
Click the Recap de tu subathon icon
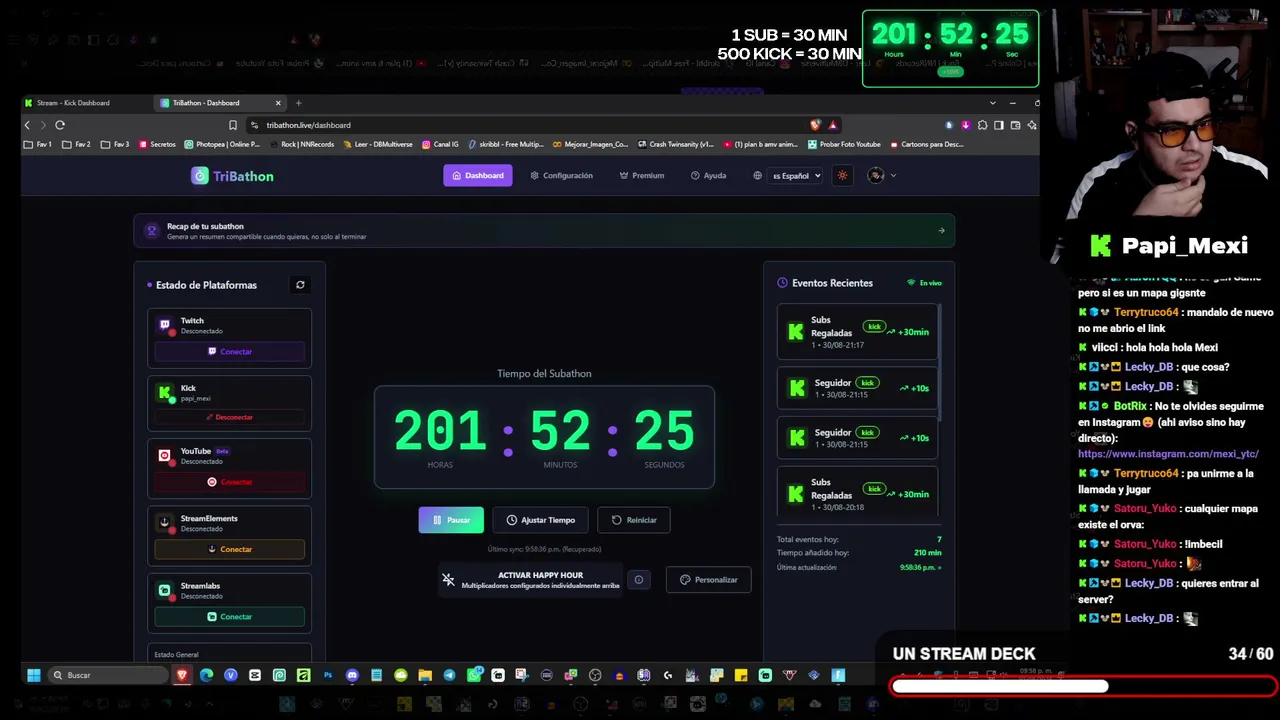tap(151, 231)
